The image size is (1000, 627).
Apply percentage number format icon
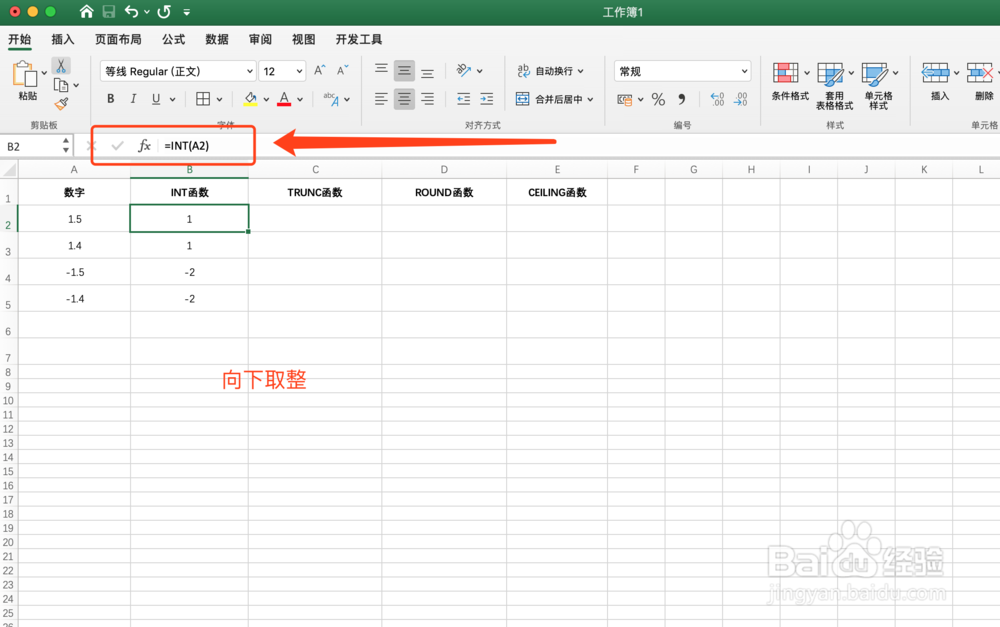coord(659,97)
